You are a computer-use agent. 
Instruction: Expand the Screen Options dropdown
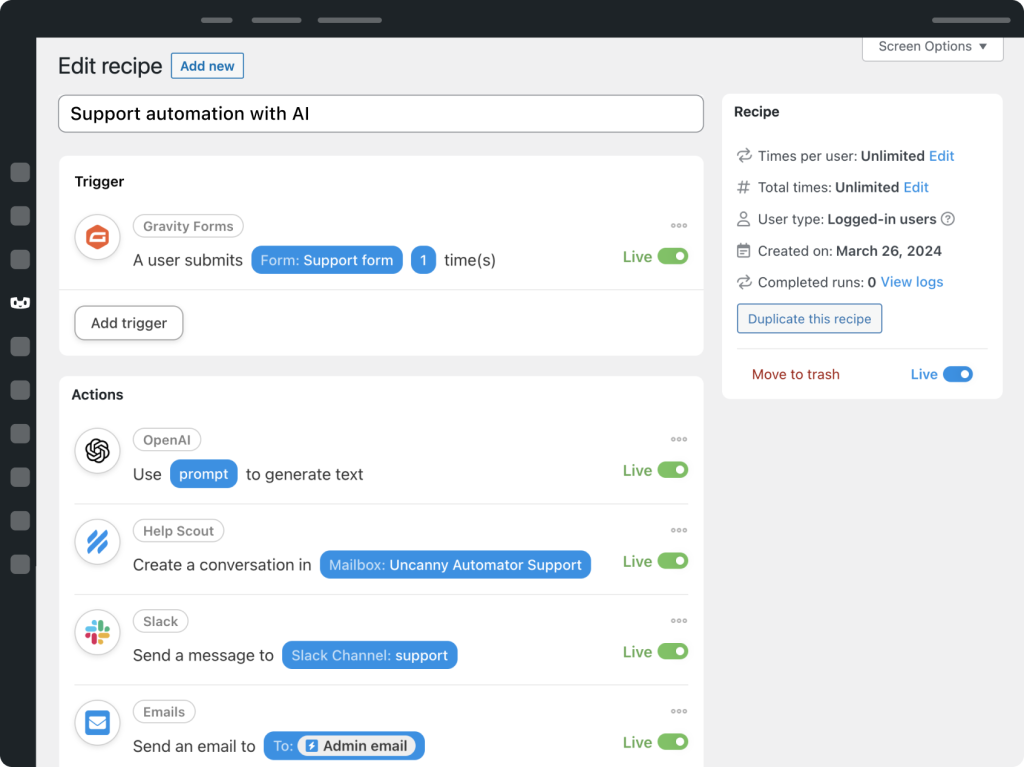[932, 47]
